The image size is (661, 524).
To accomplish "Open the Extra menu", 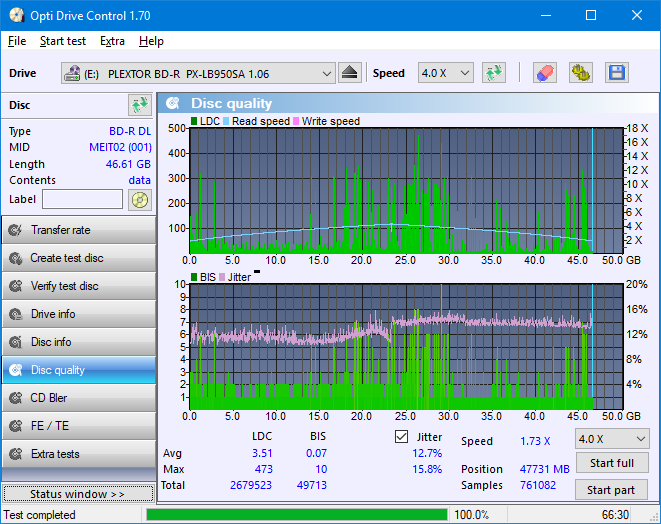I will (x=112, y=41).
